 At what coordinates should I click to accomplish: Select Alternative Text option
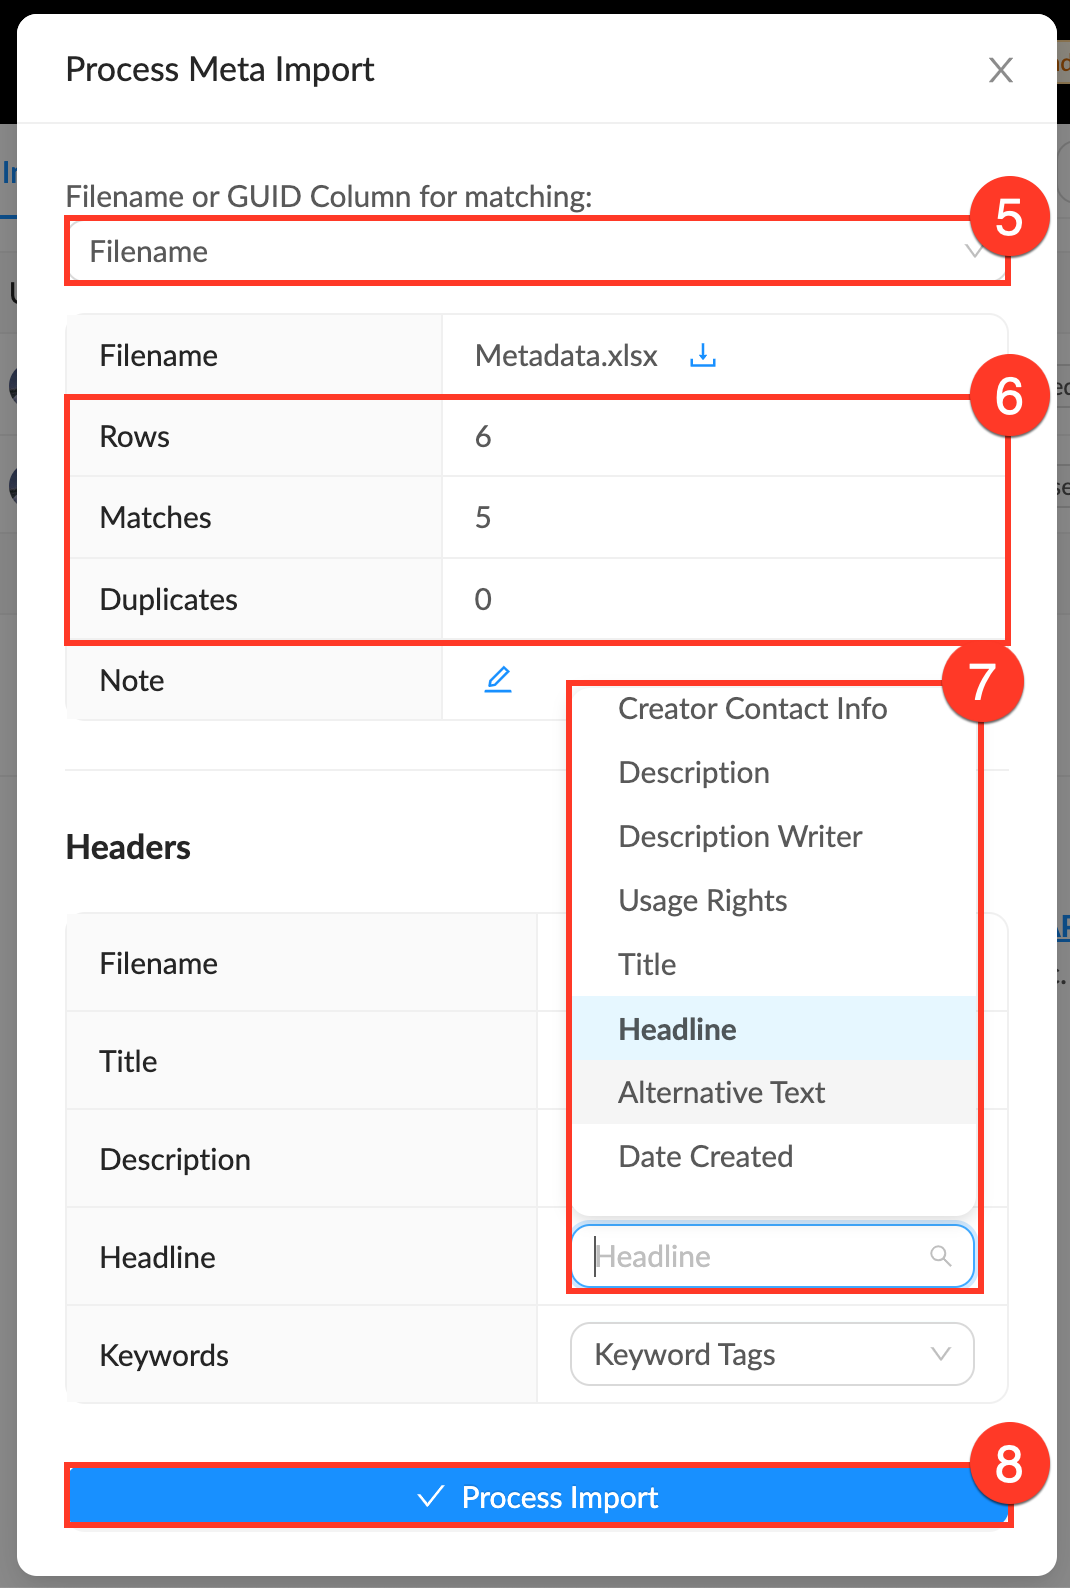721,1093
